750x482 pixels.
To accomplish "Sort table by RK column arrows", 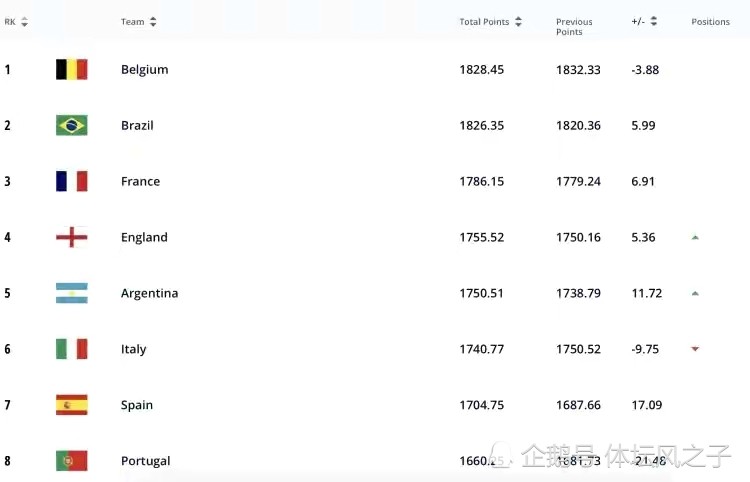I will pyautogui.click(x=24, y=22).
